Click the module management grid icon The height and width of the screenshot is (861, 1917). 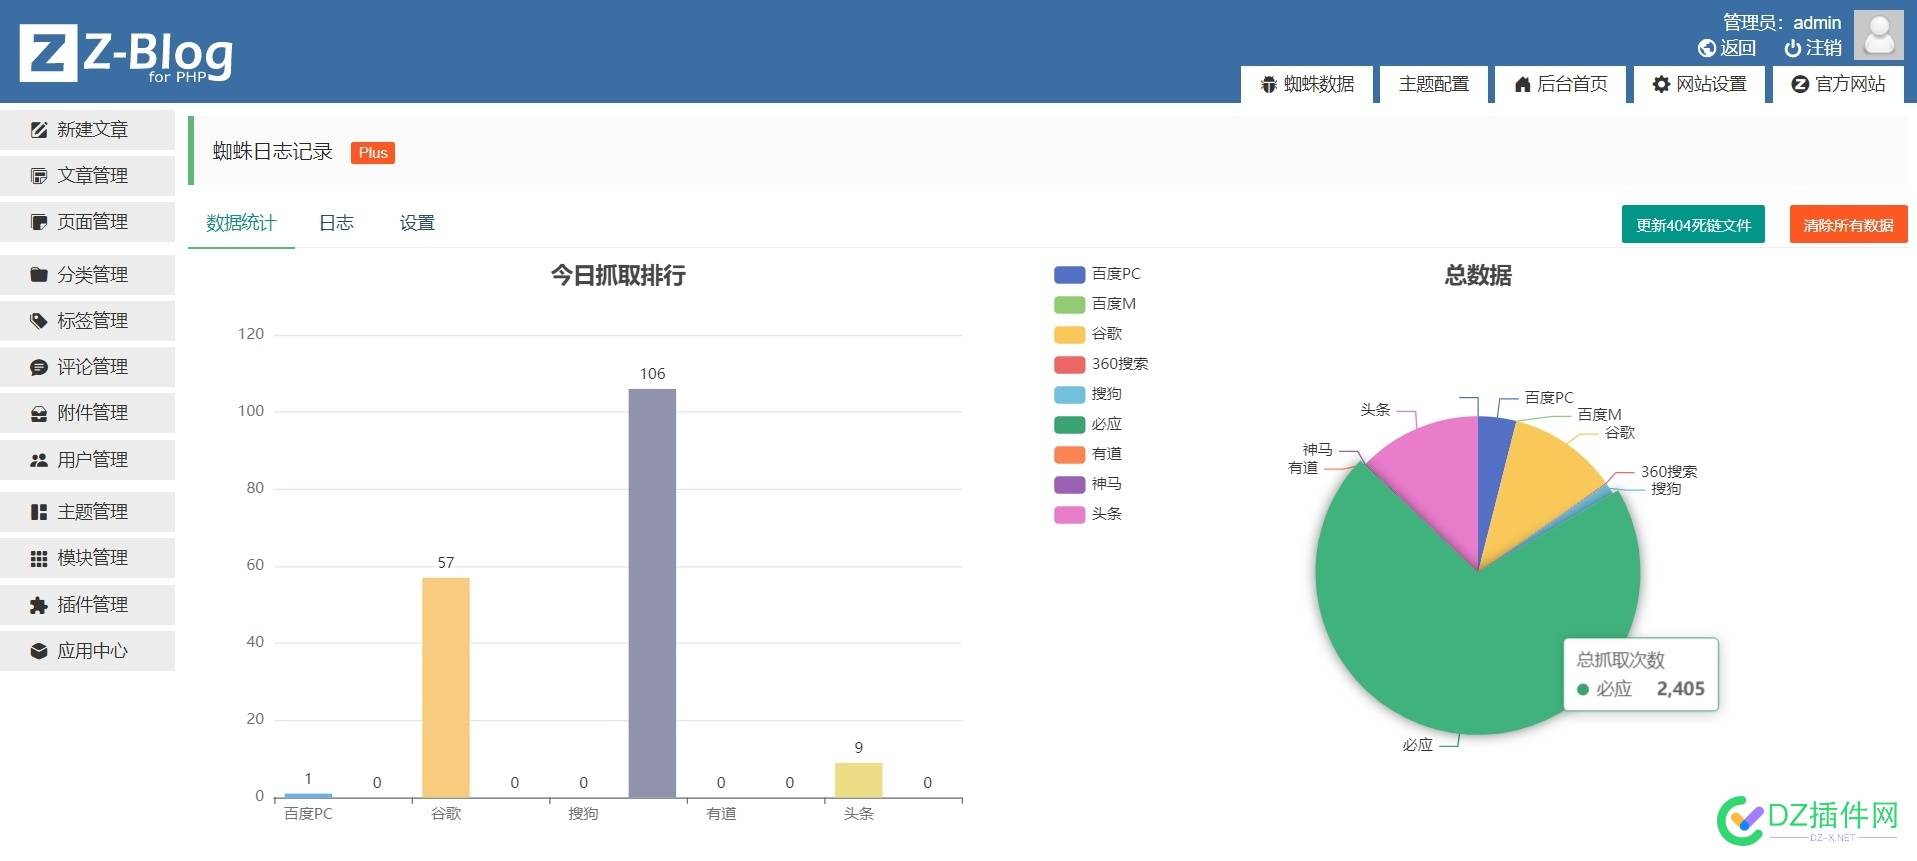(x=39, y=558)
